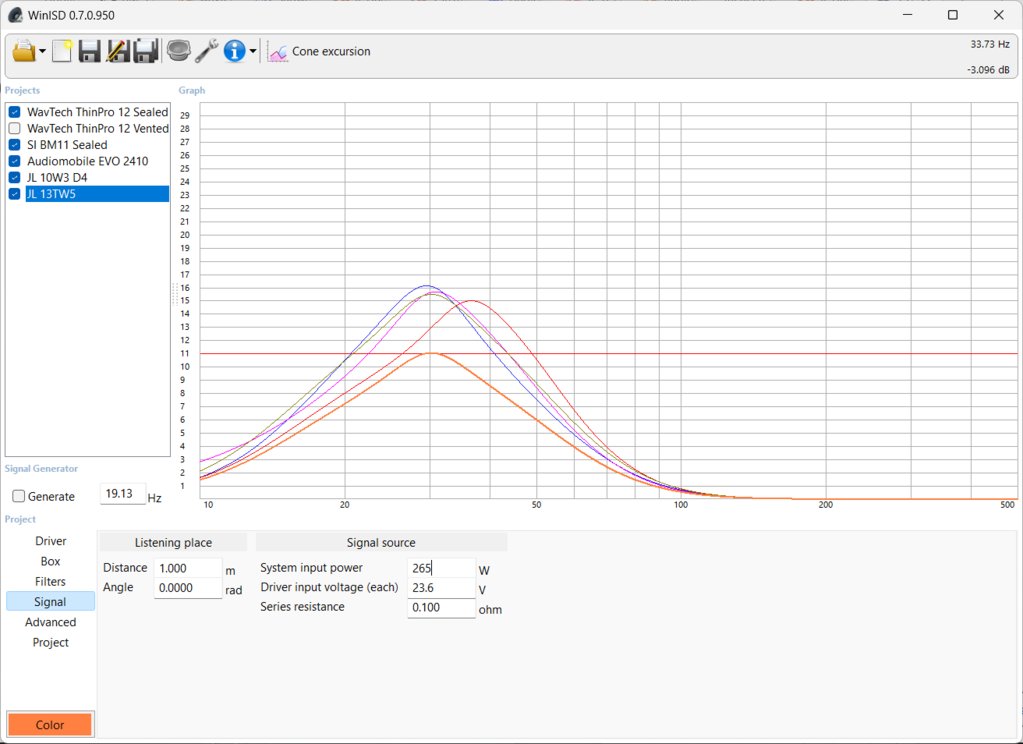Click the orange Color button
1023x744 pixels.
click(x=50, y=724)
